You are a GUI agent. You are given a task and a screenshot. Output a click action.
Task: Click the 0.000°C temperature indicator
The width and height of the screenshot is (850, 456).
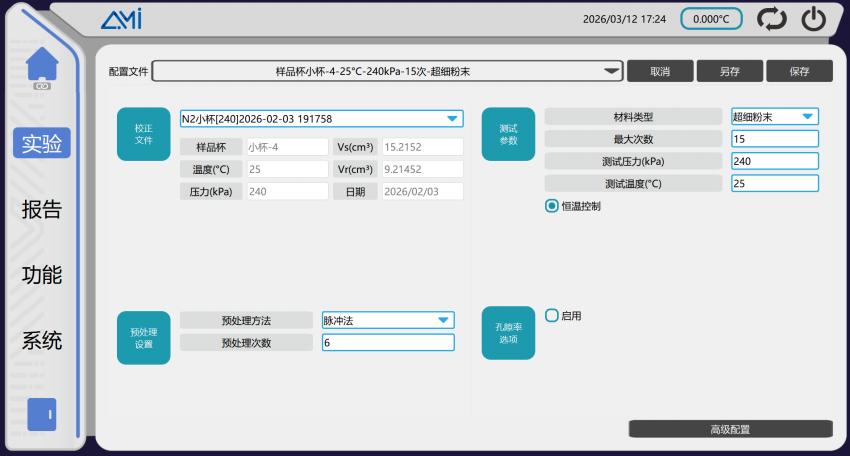(x=711, y=19)
